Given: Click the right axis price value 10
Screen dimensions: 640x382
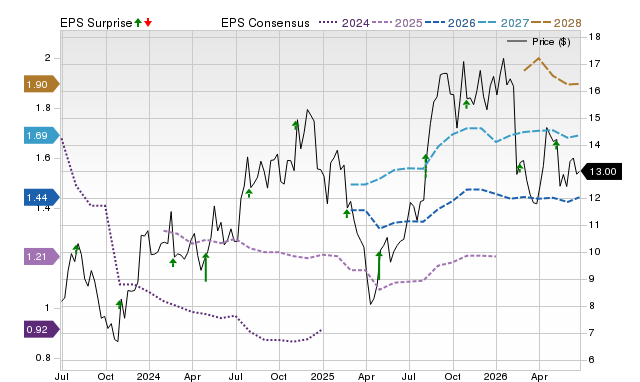Looking at the screenshot, I should (595, 252).
